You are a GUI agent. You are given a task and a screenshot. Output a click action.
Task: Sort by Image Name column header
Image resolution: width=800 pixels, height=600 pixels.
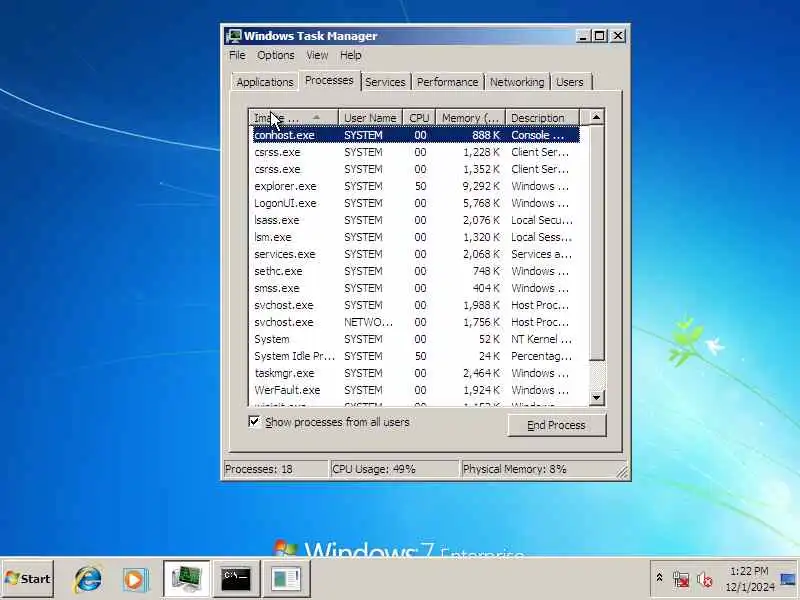[294, 117]
